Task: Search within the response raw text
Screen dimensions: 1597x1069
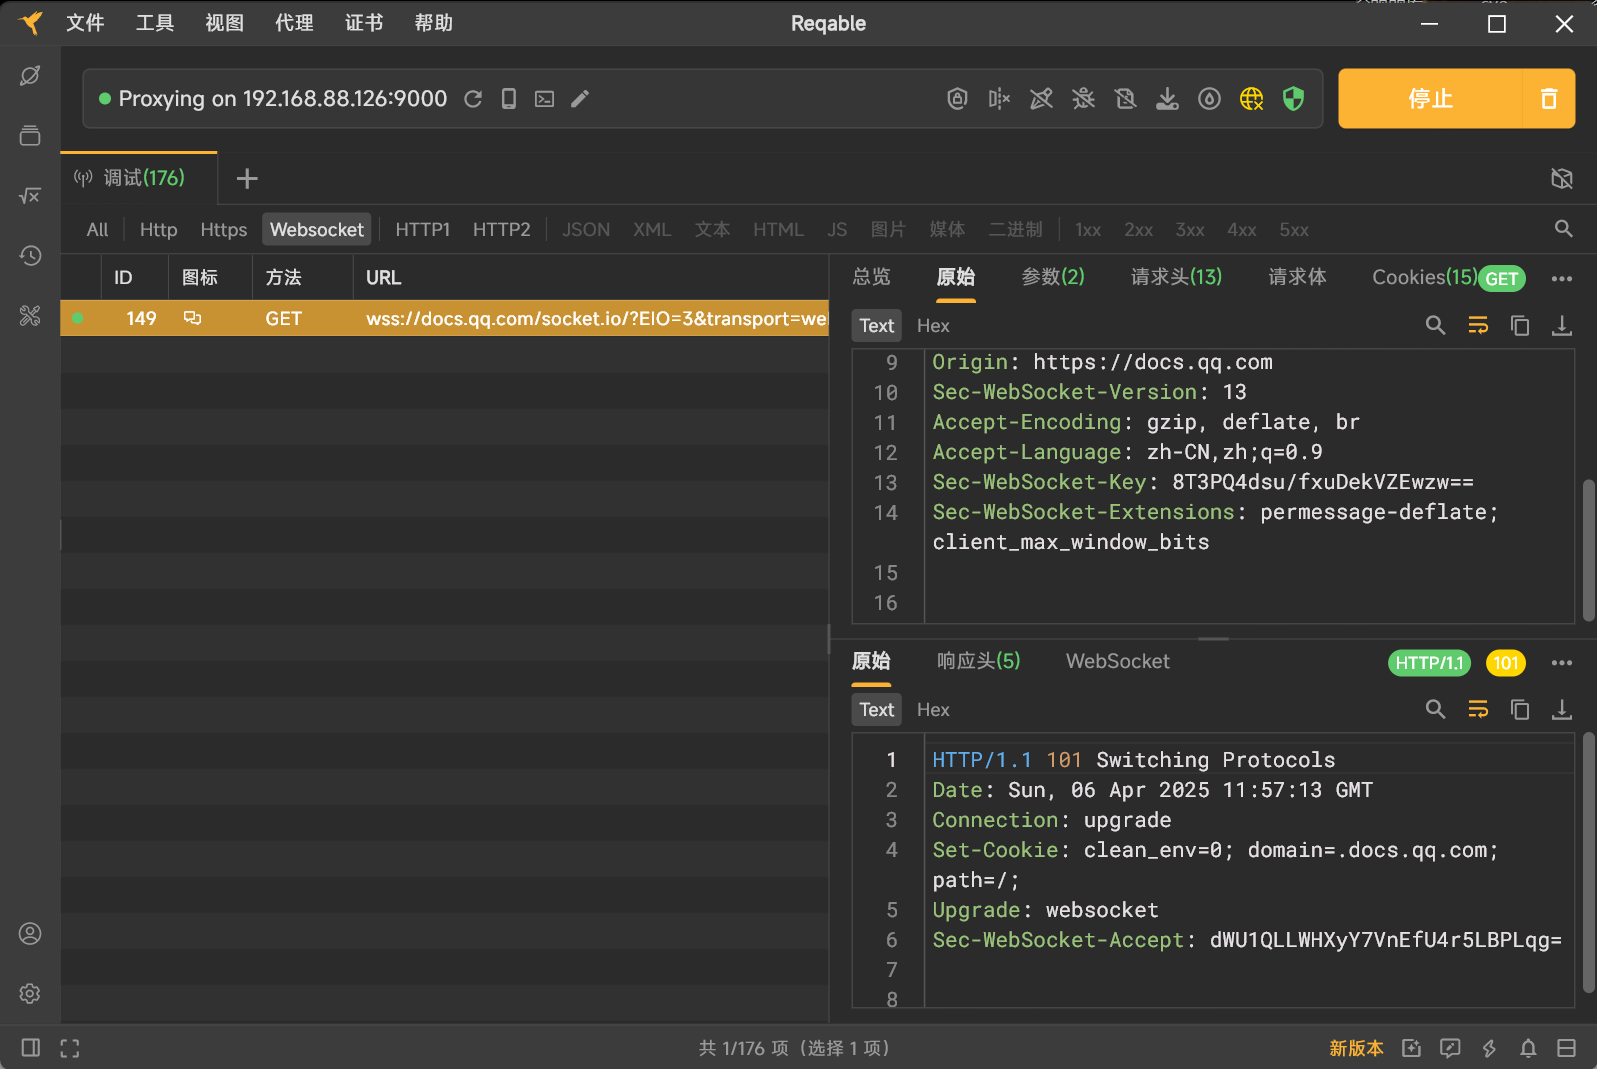Action: (1435, 709)
